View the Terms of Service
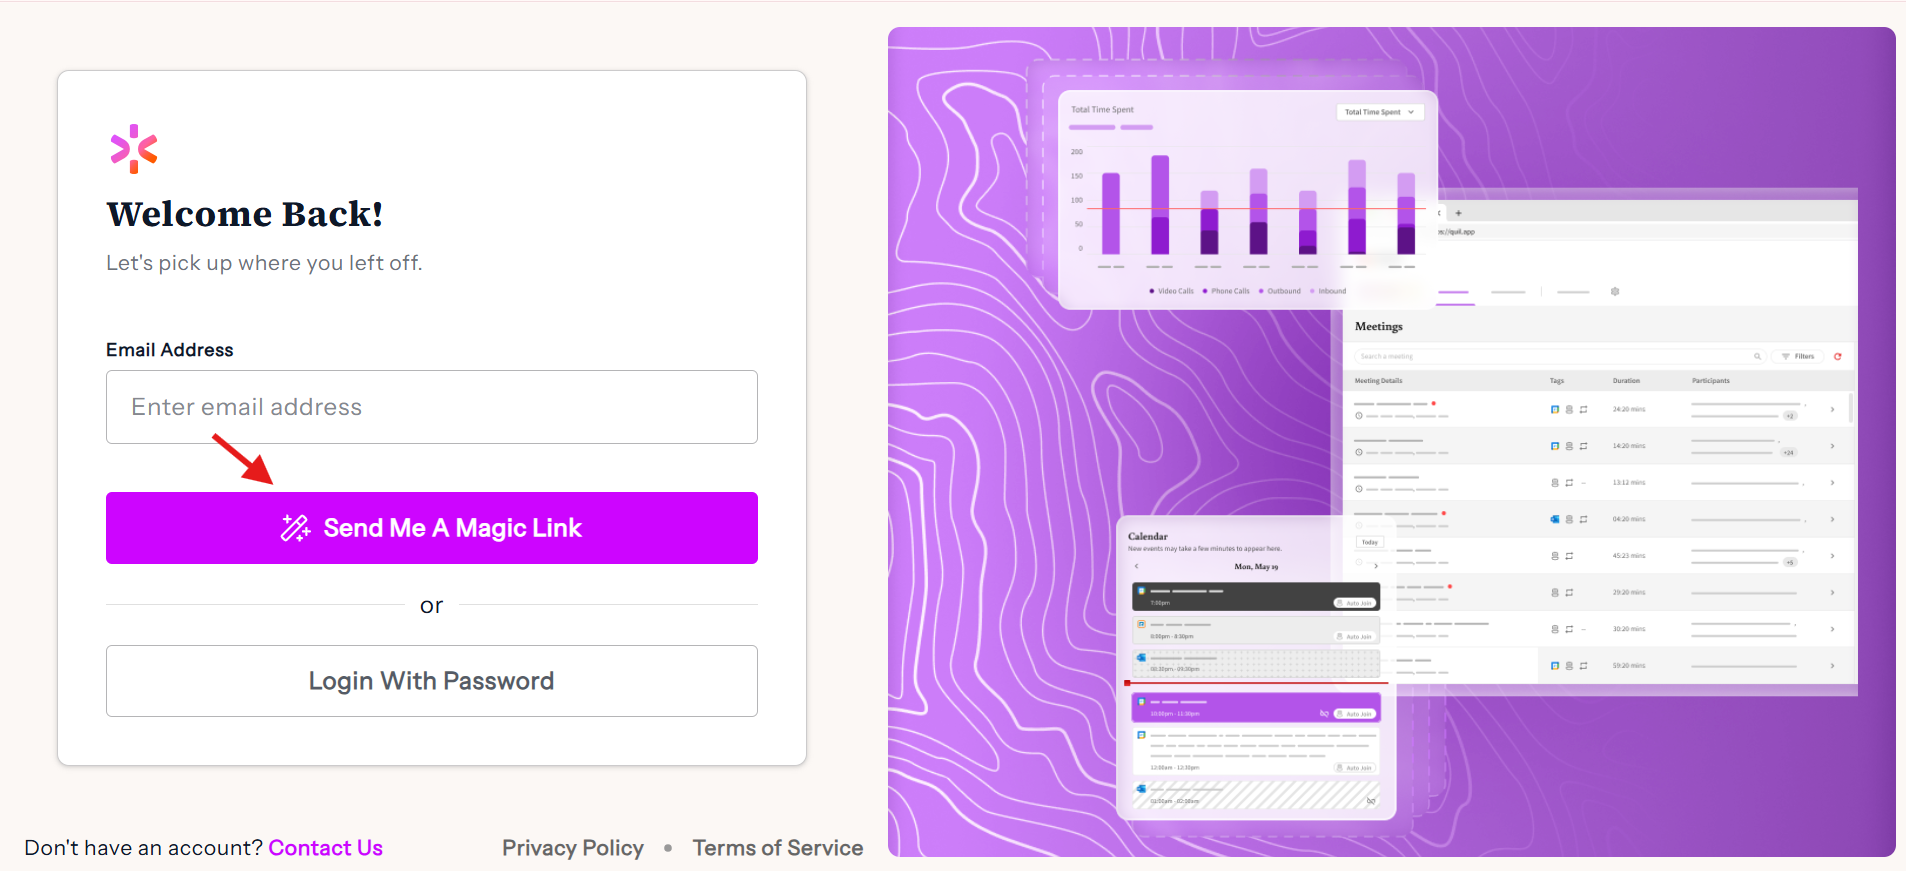This screenshot has width=1906, height=871. (778, 848)
